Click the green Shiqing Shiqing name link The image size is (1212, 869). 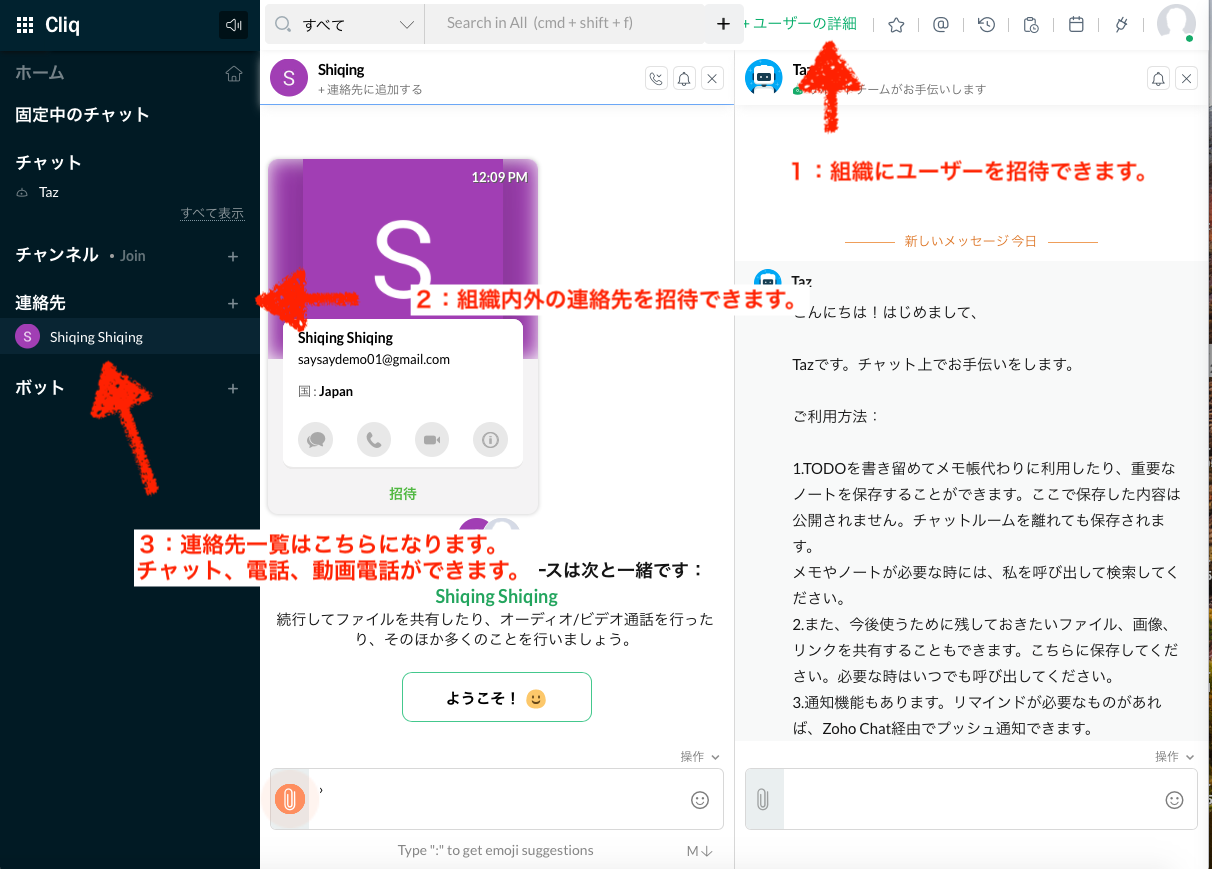coord(496,597)
